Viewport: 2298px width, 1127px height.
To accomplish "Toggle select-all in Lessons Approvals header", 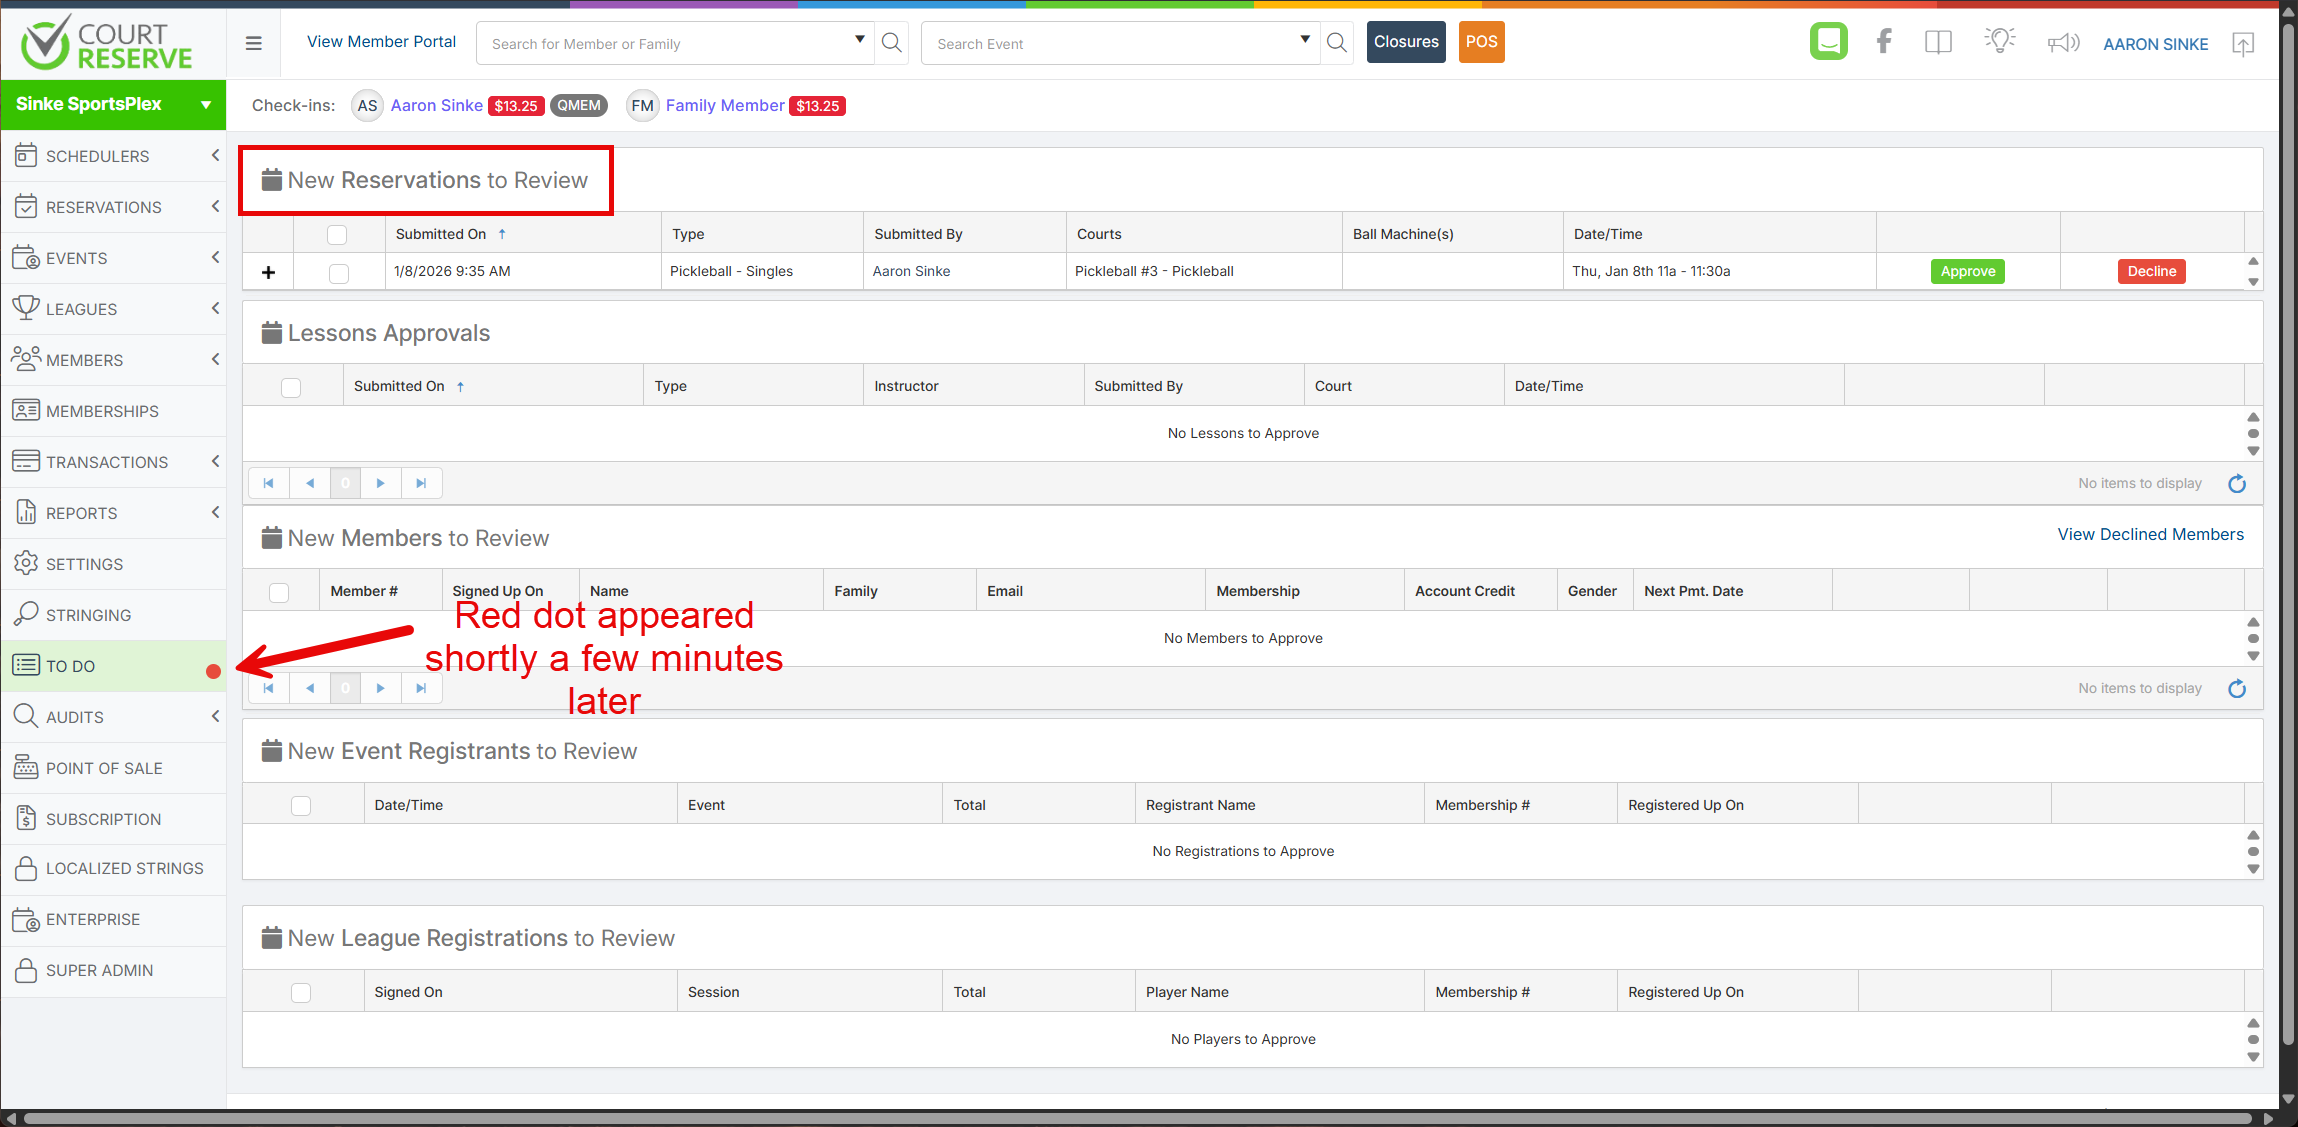I will point(291,387).
